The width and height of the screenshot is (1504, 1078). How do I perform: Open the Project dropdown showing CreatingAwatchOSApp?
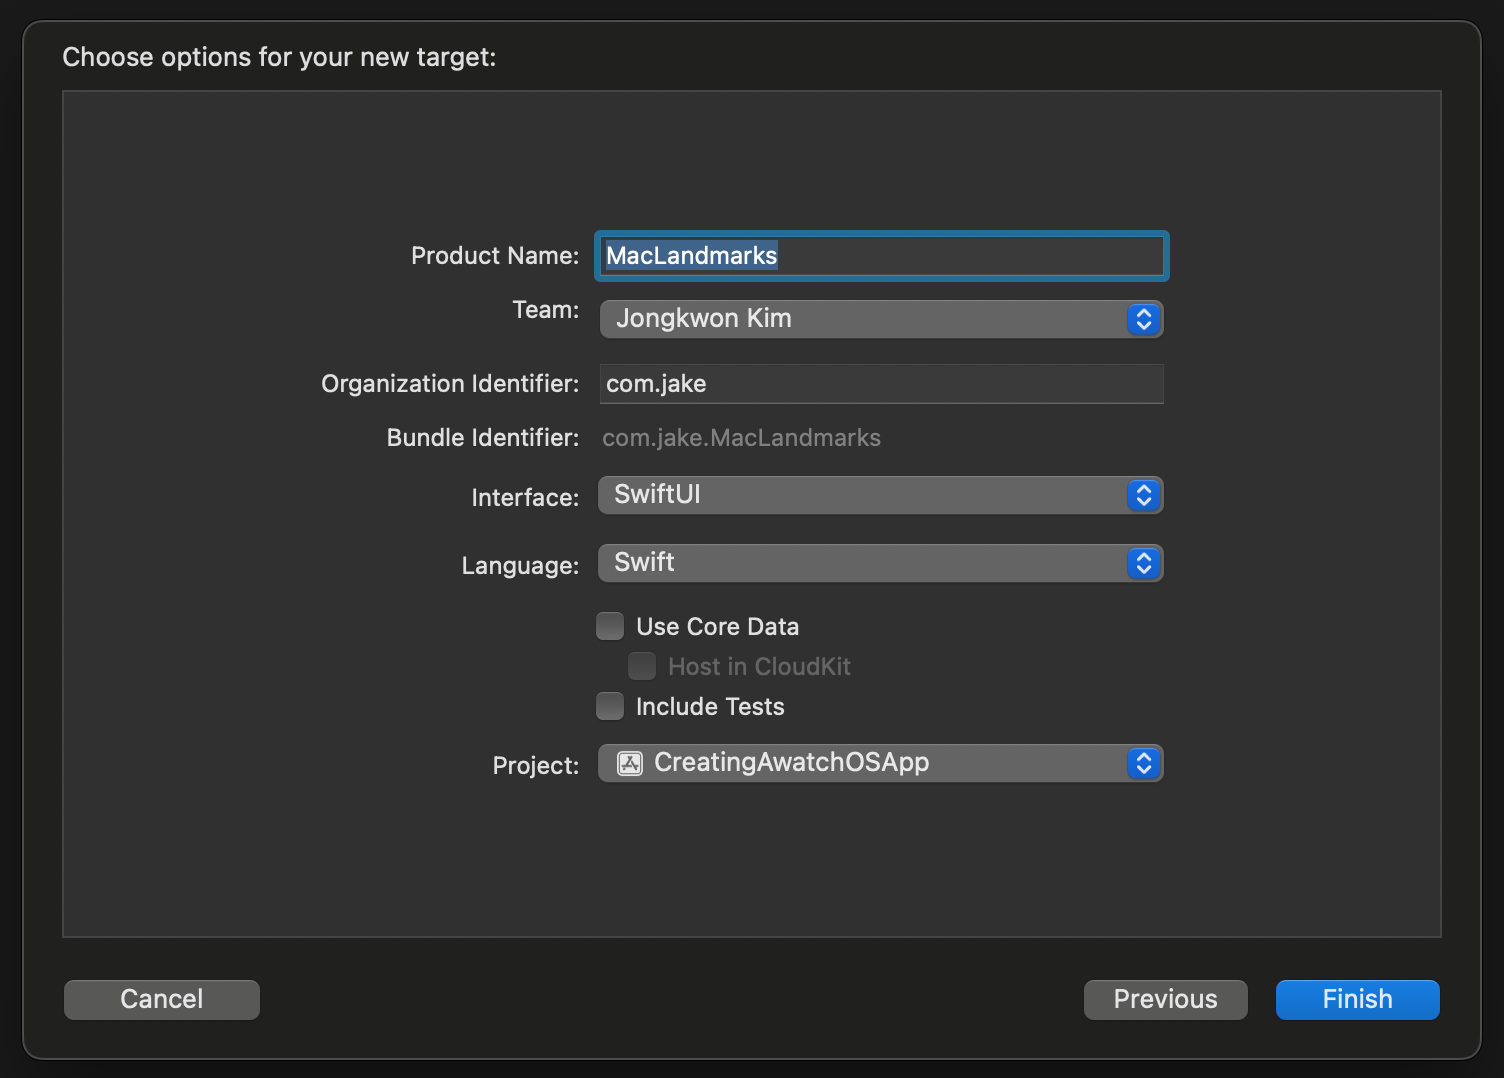[x=881, y=763]
